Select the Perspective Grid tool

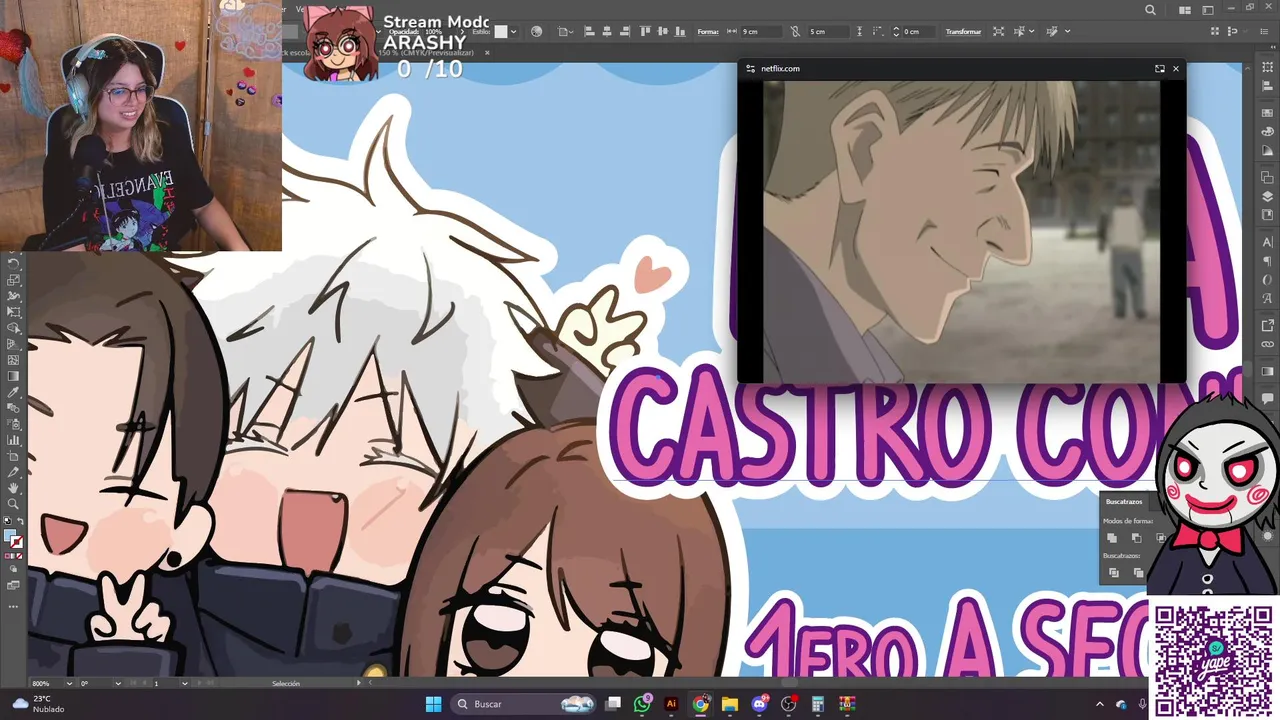[14, 345]
